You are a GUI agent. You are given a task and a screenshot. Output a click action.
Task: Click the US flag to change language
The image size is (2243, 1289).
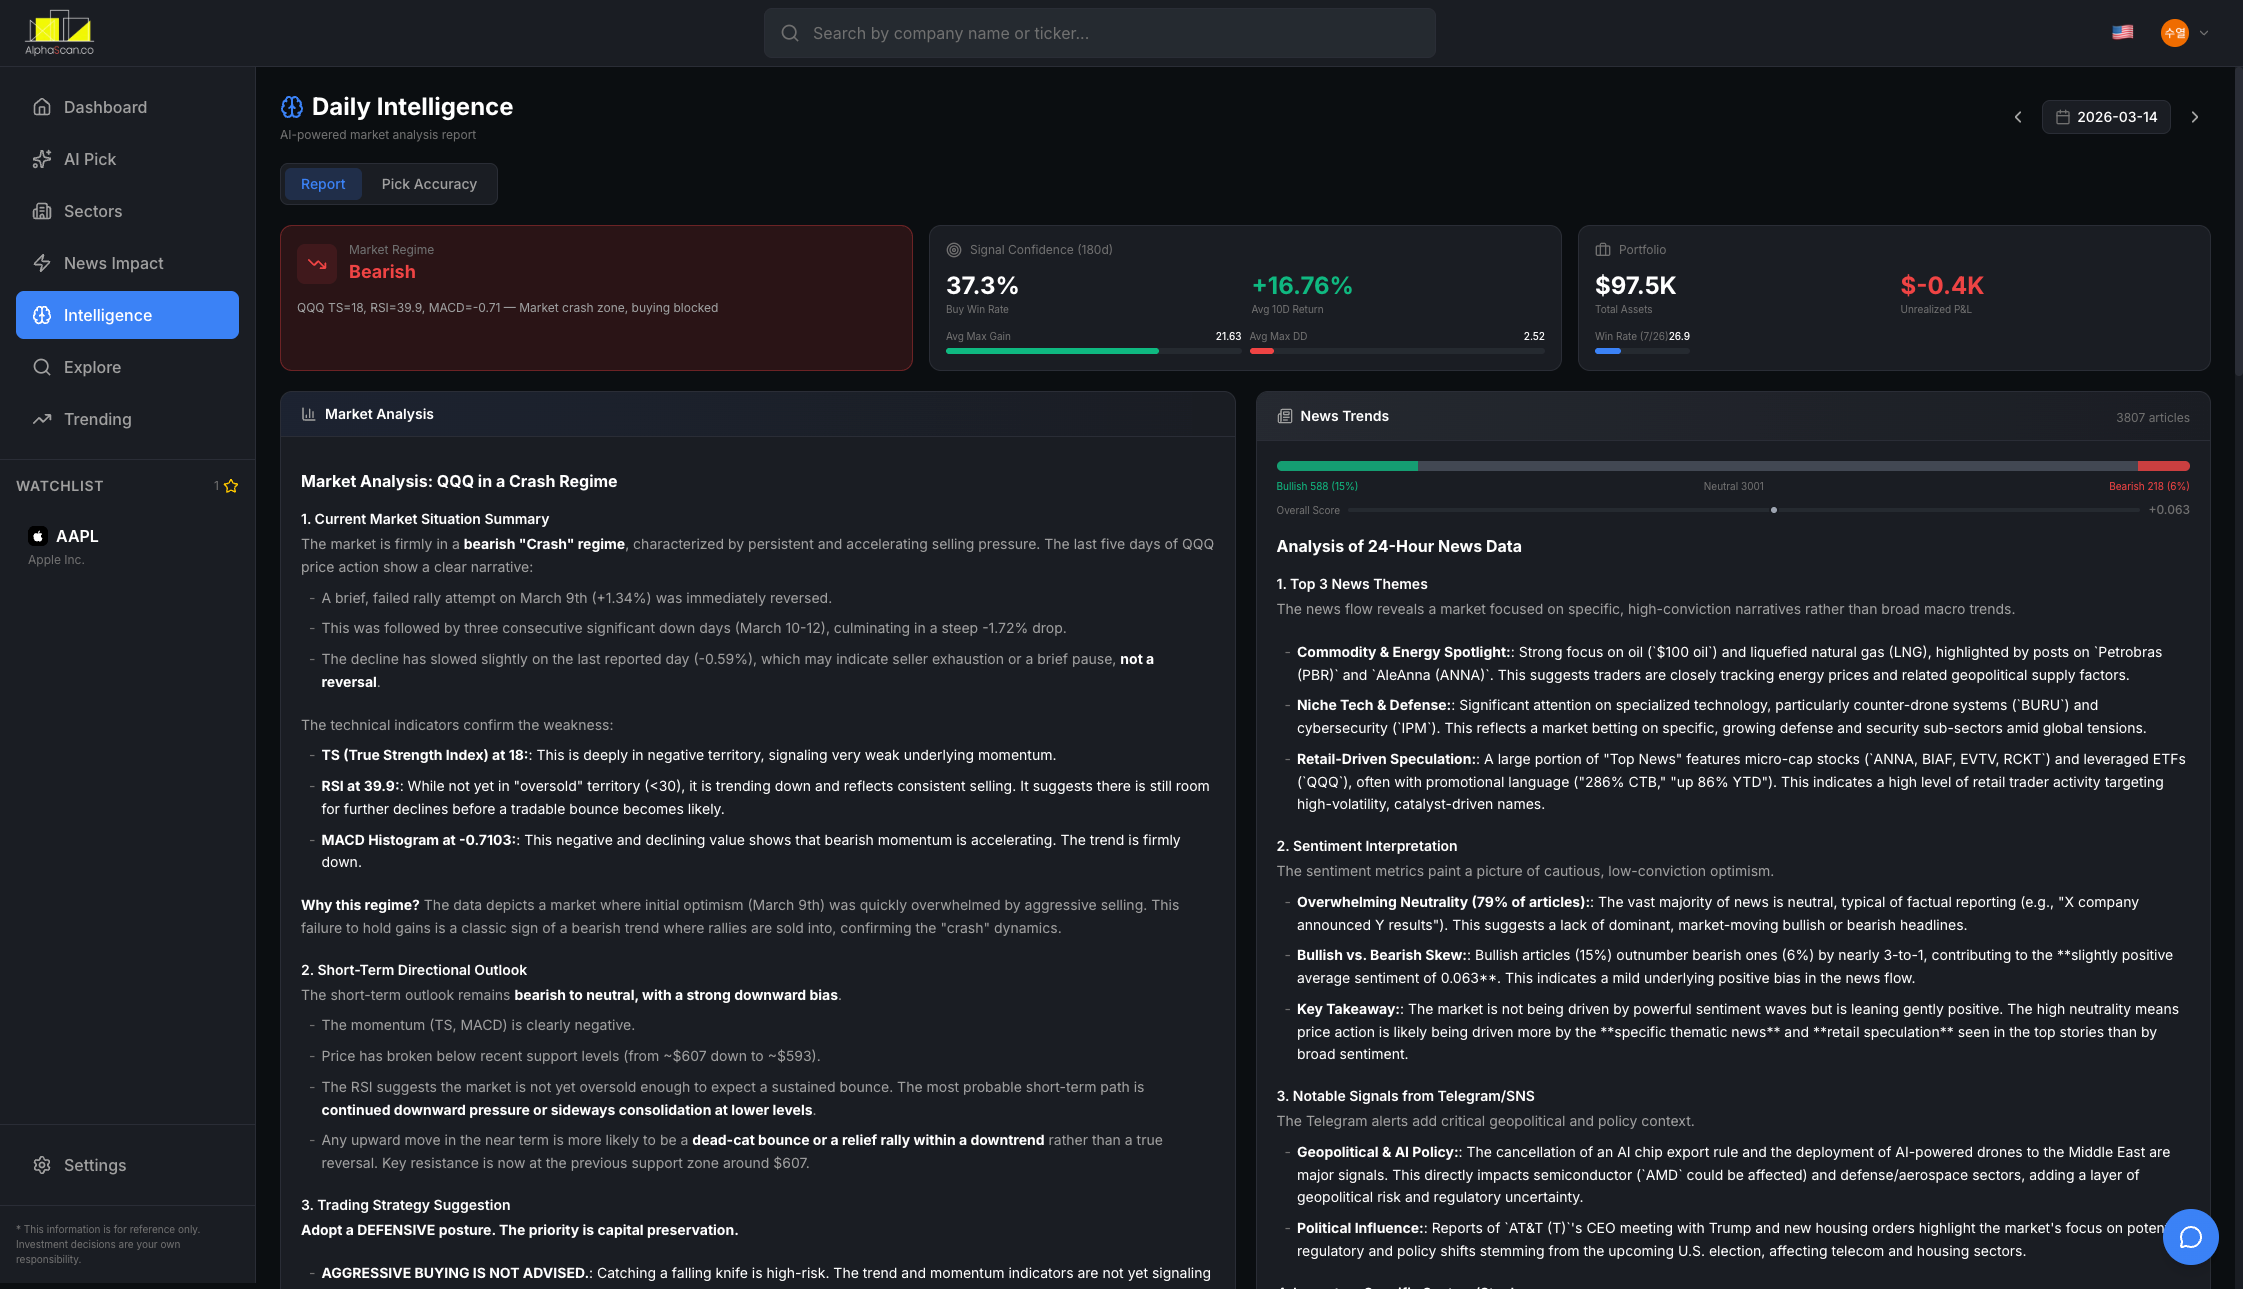2122,32
